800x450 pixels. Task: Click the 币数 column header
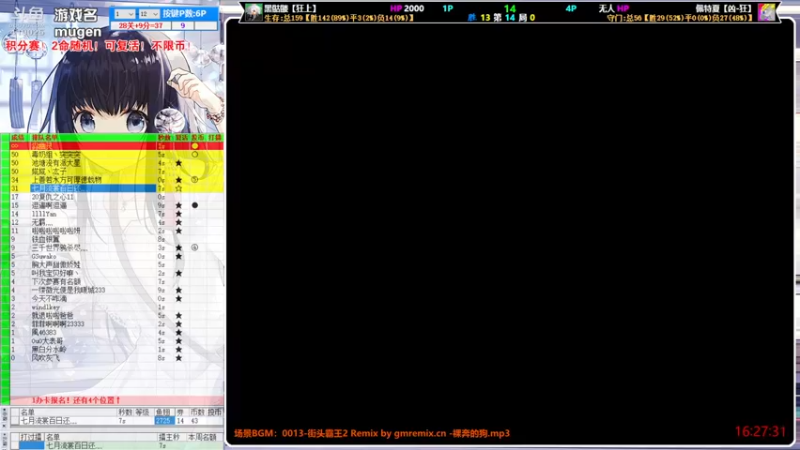(197, 412)
